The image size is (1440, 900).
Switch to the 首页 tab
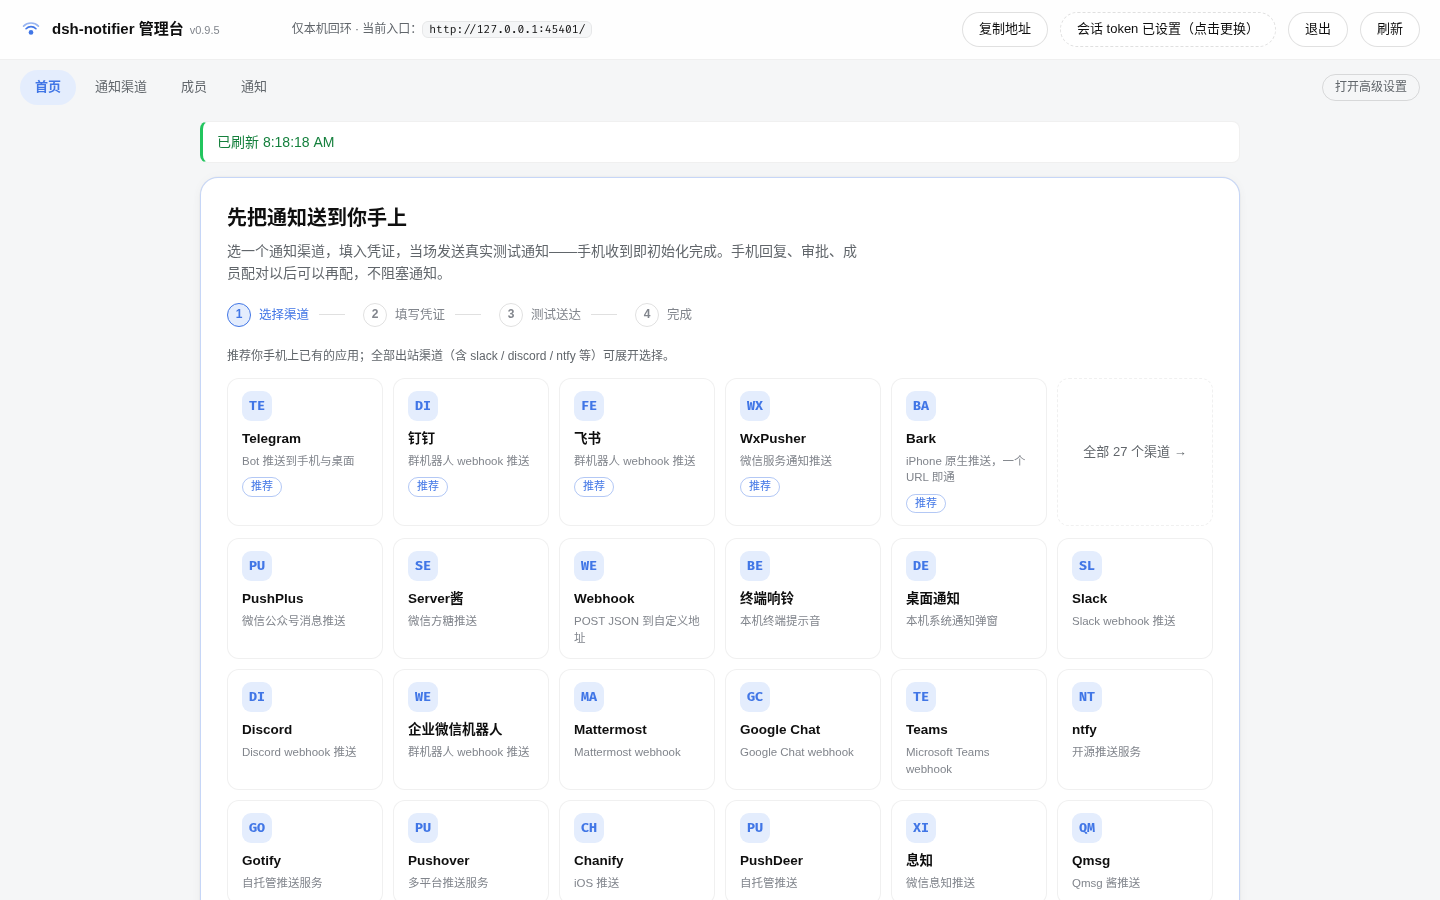(x=48, y=87)
